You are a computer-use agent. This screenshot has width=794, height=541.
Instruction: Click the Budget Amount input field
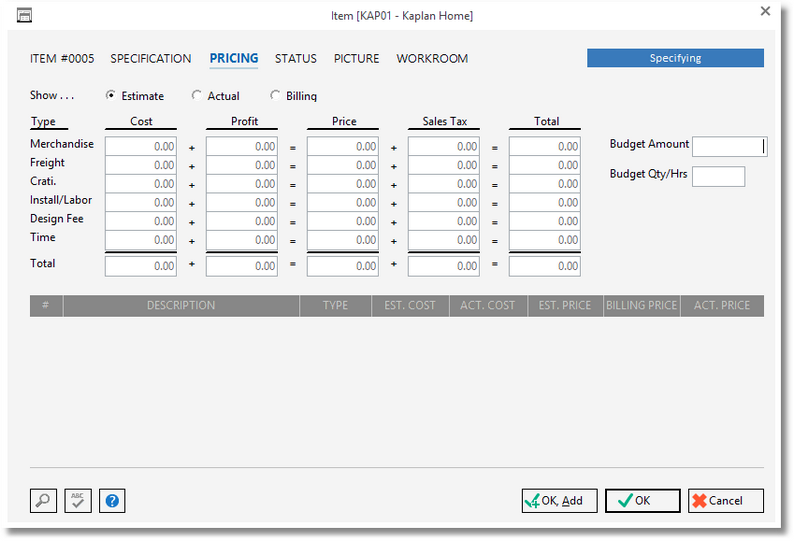point(730,146)
